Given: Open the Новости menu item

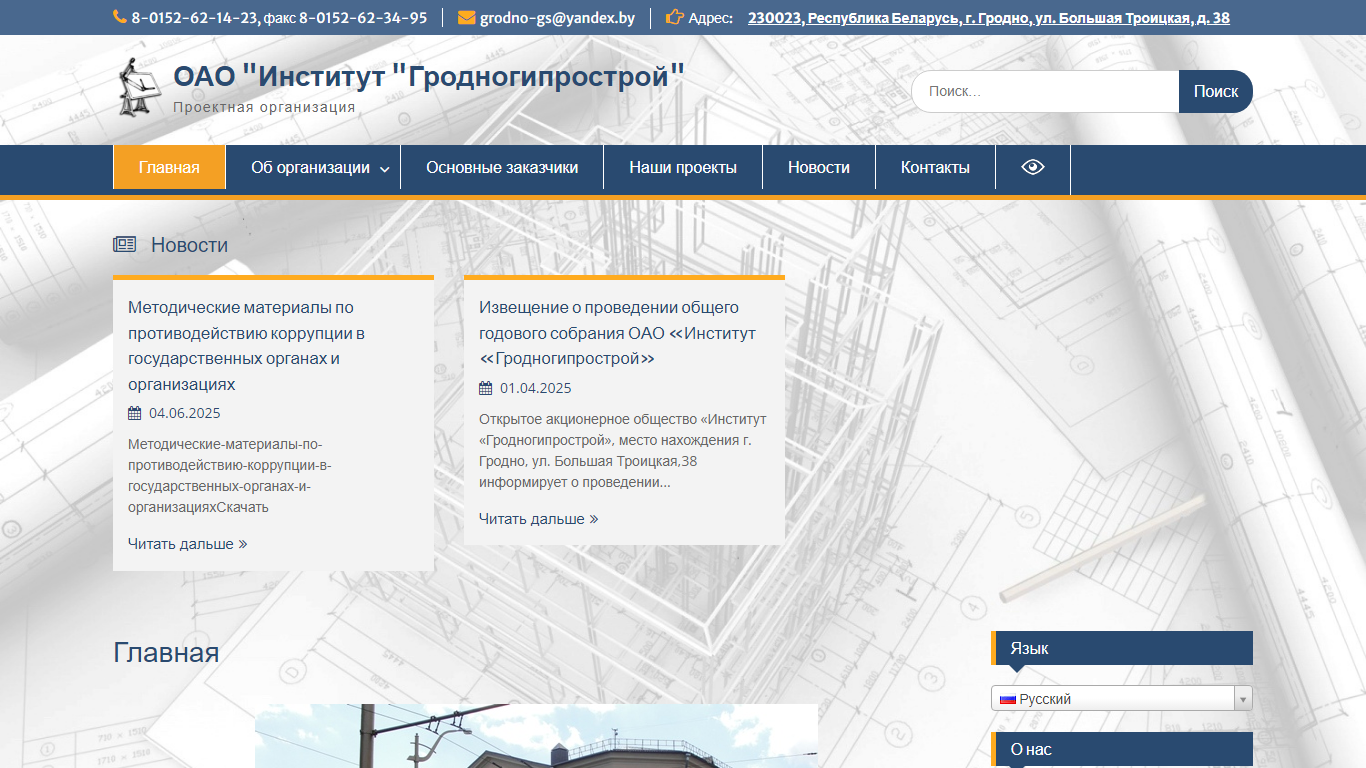Looking at the screenshot, I should pos(819,167).
